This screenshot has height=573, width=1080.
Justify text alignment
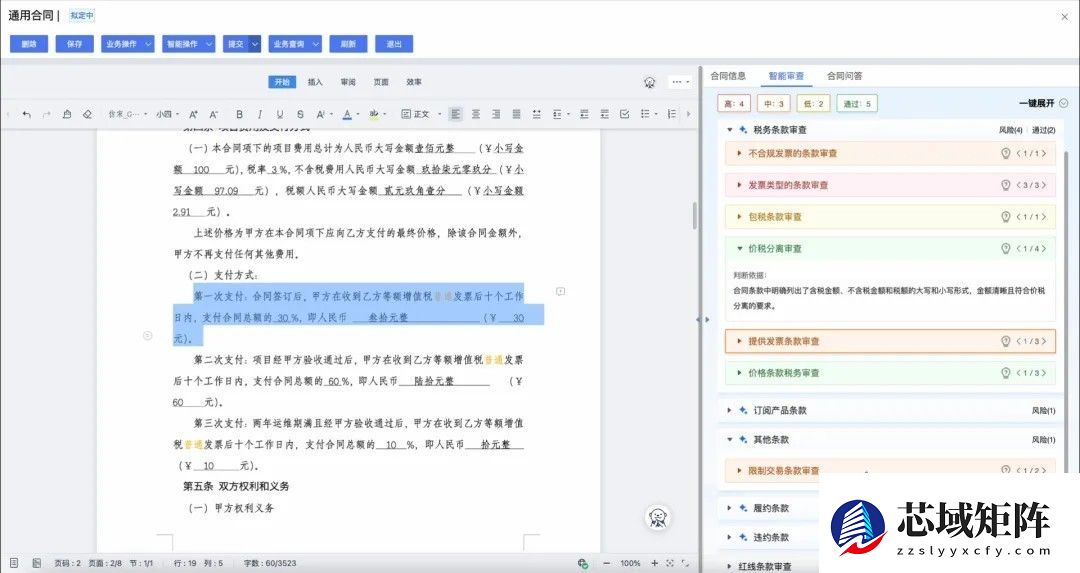517,114
